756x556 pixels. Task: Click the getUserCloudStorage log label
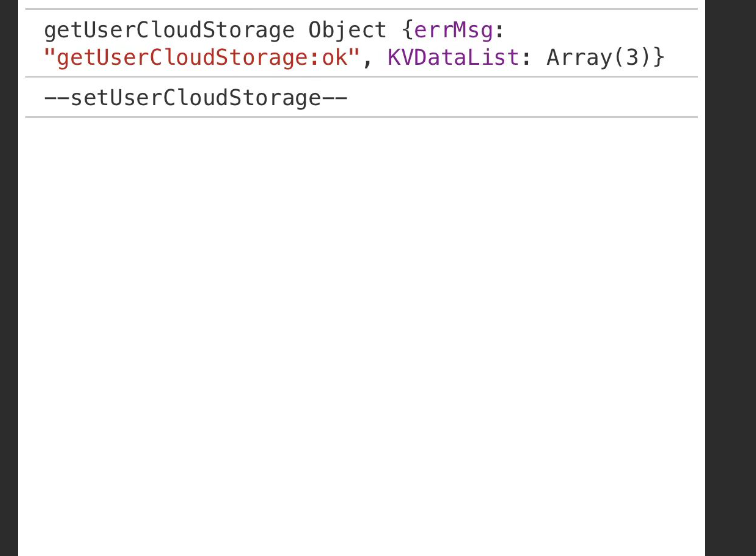coord(169,31)
